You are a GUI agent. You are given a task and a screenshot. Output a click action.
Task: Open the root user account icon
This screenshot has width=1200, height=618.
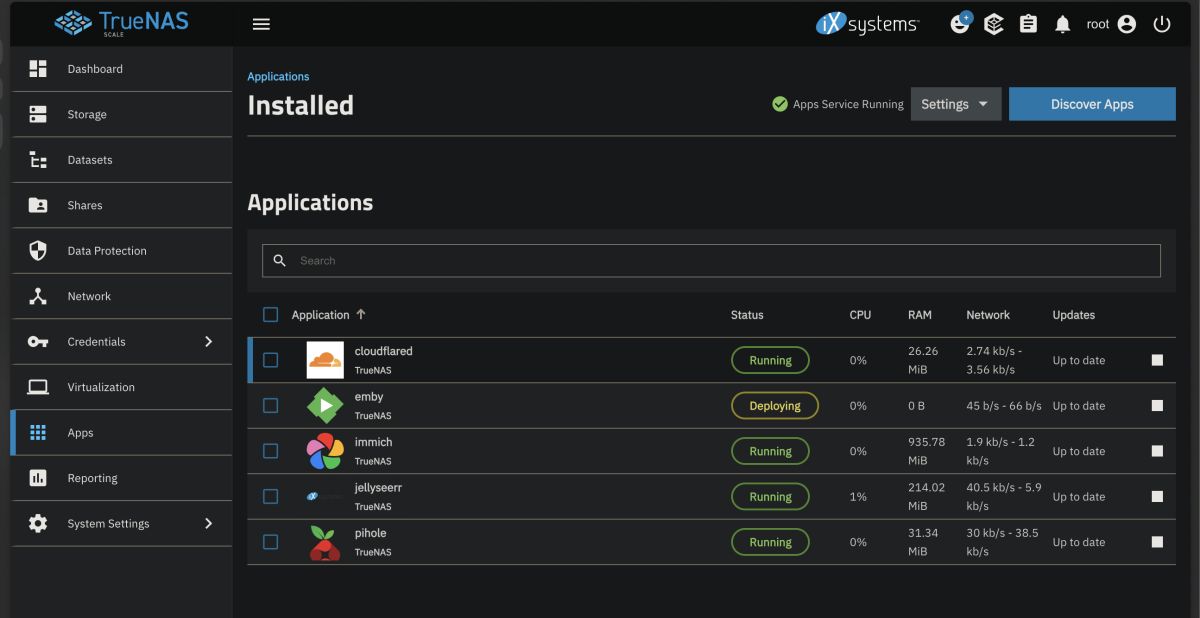[1127, 24]
